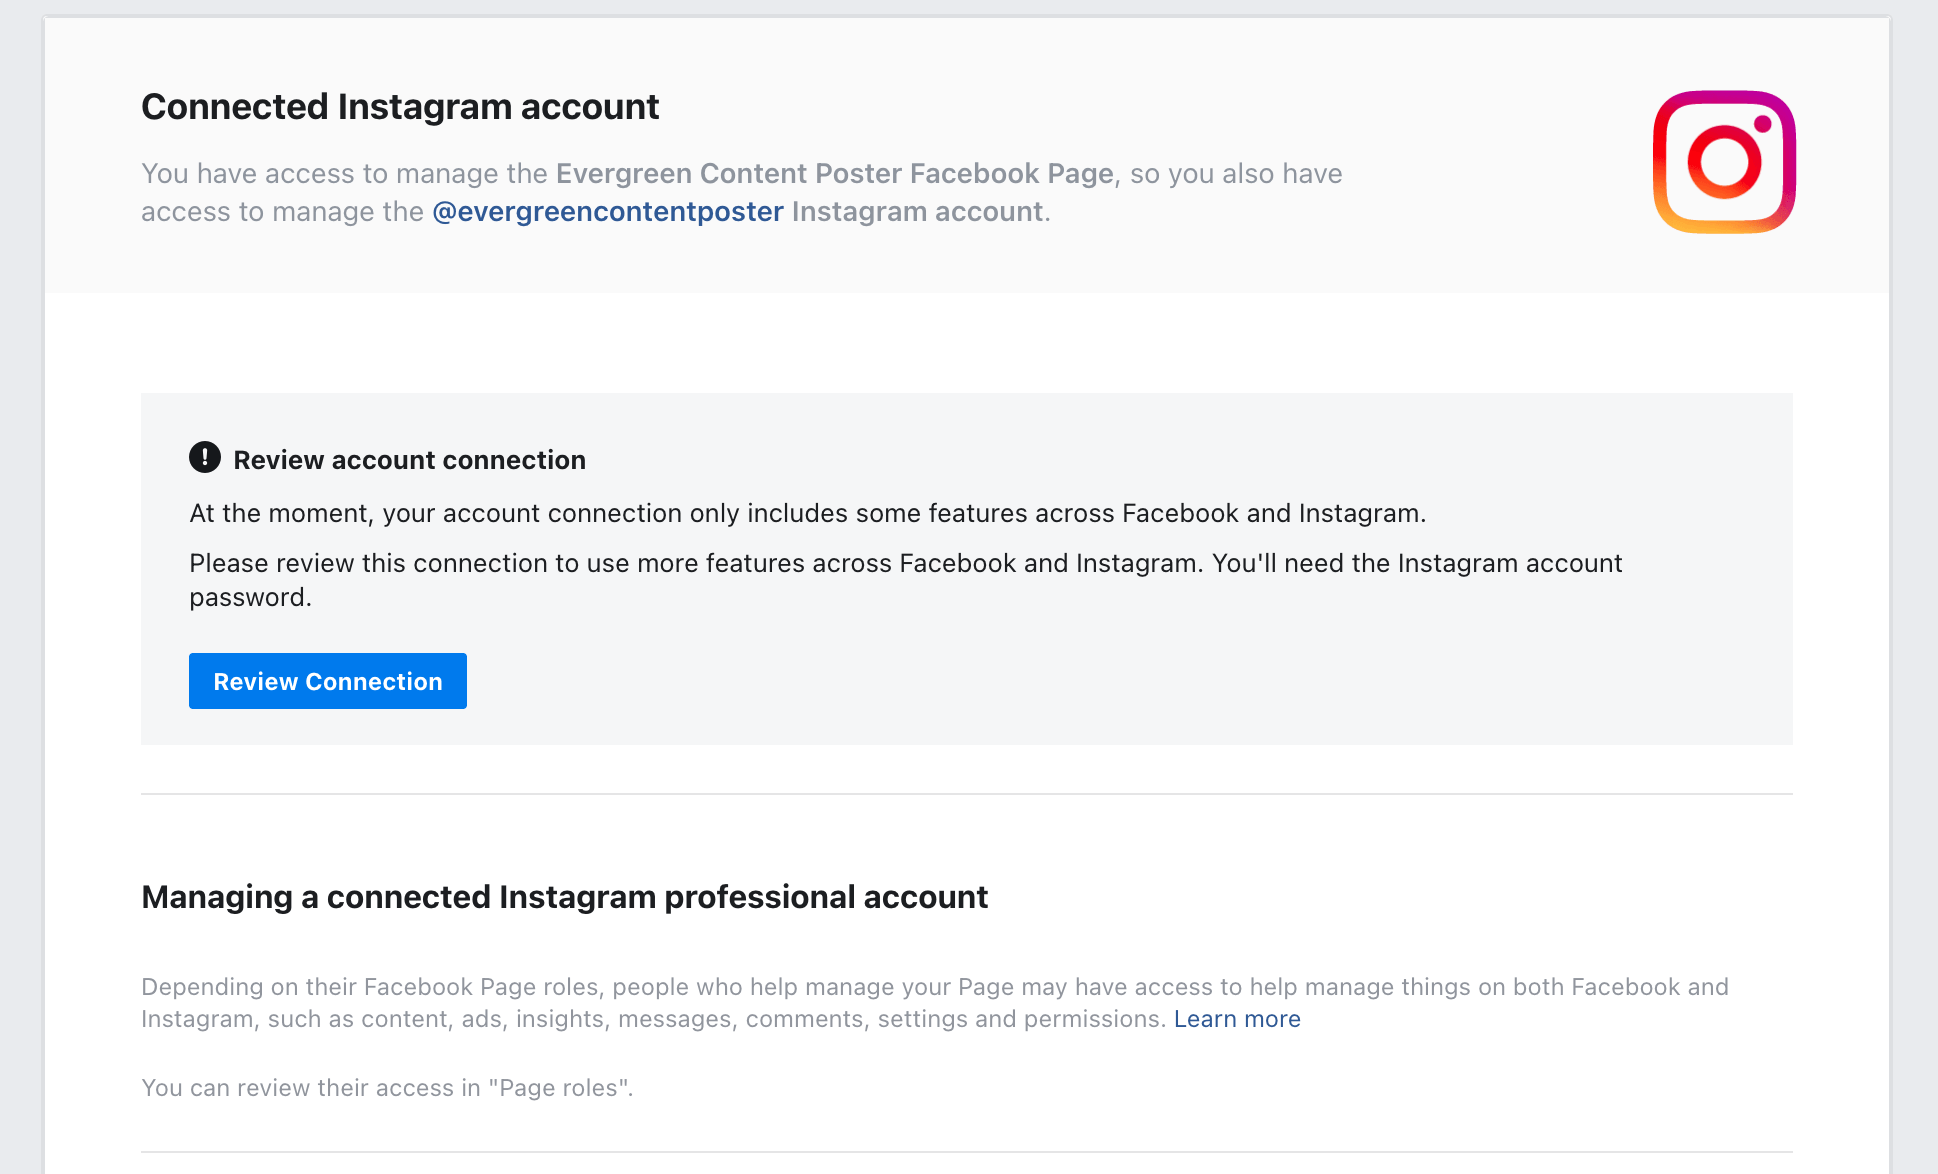Screen dimensions: 1938x1174
Task: Click the quoted "Page roles" text
Action: click(559, 1088)
